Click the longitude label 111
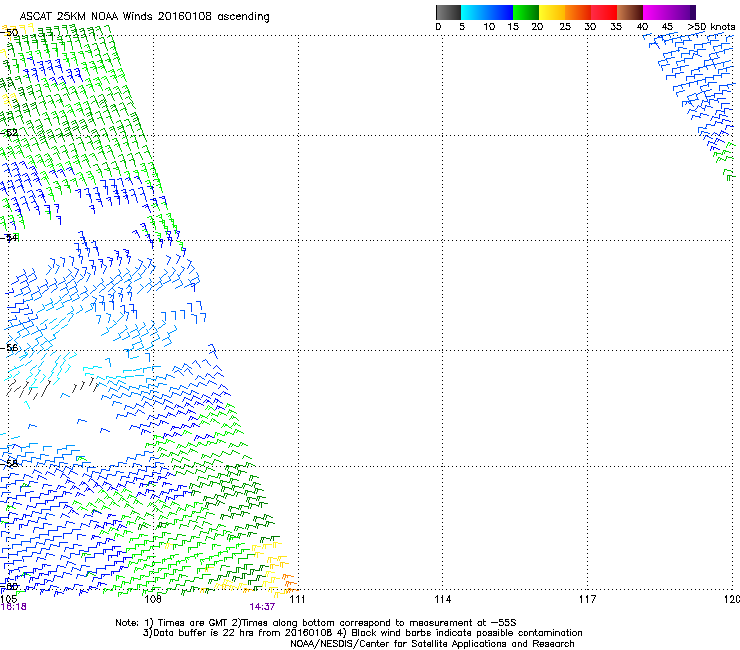Image resolution: width=740 pixels, height=650 pixels. point(297,599)
